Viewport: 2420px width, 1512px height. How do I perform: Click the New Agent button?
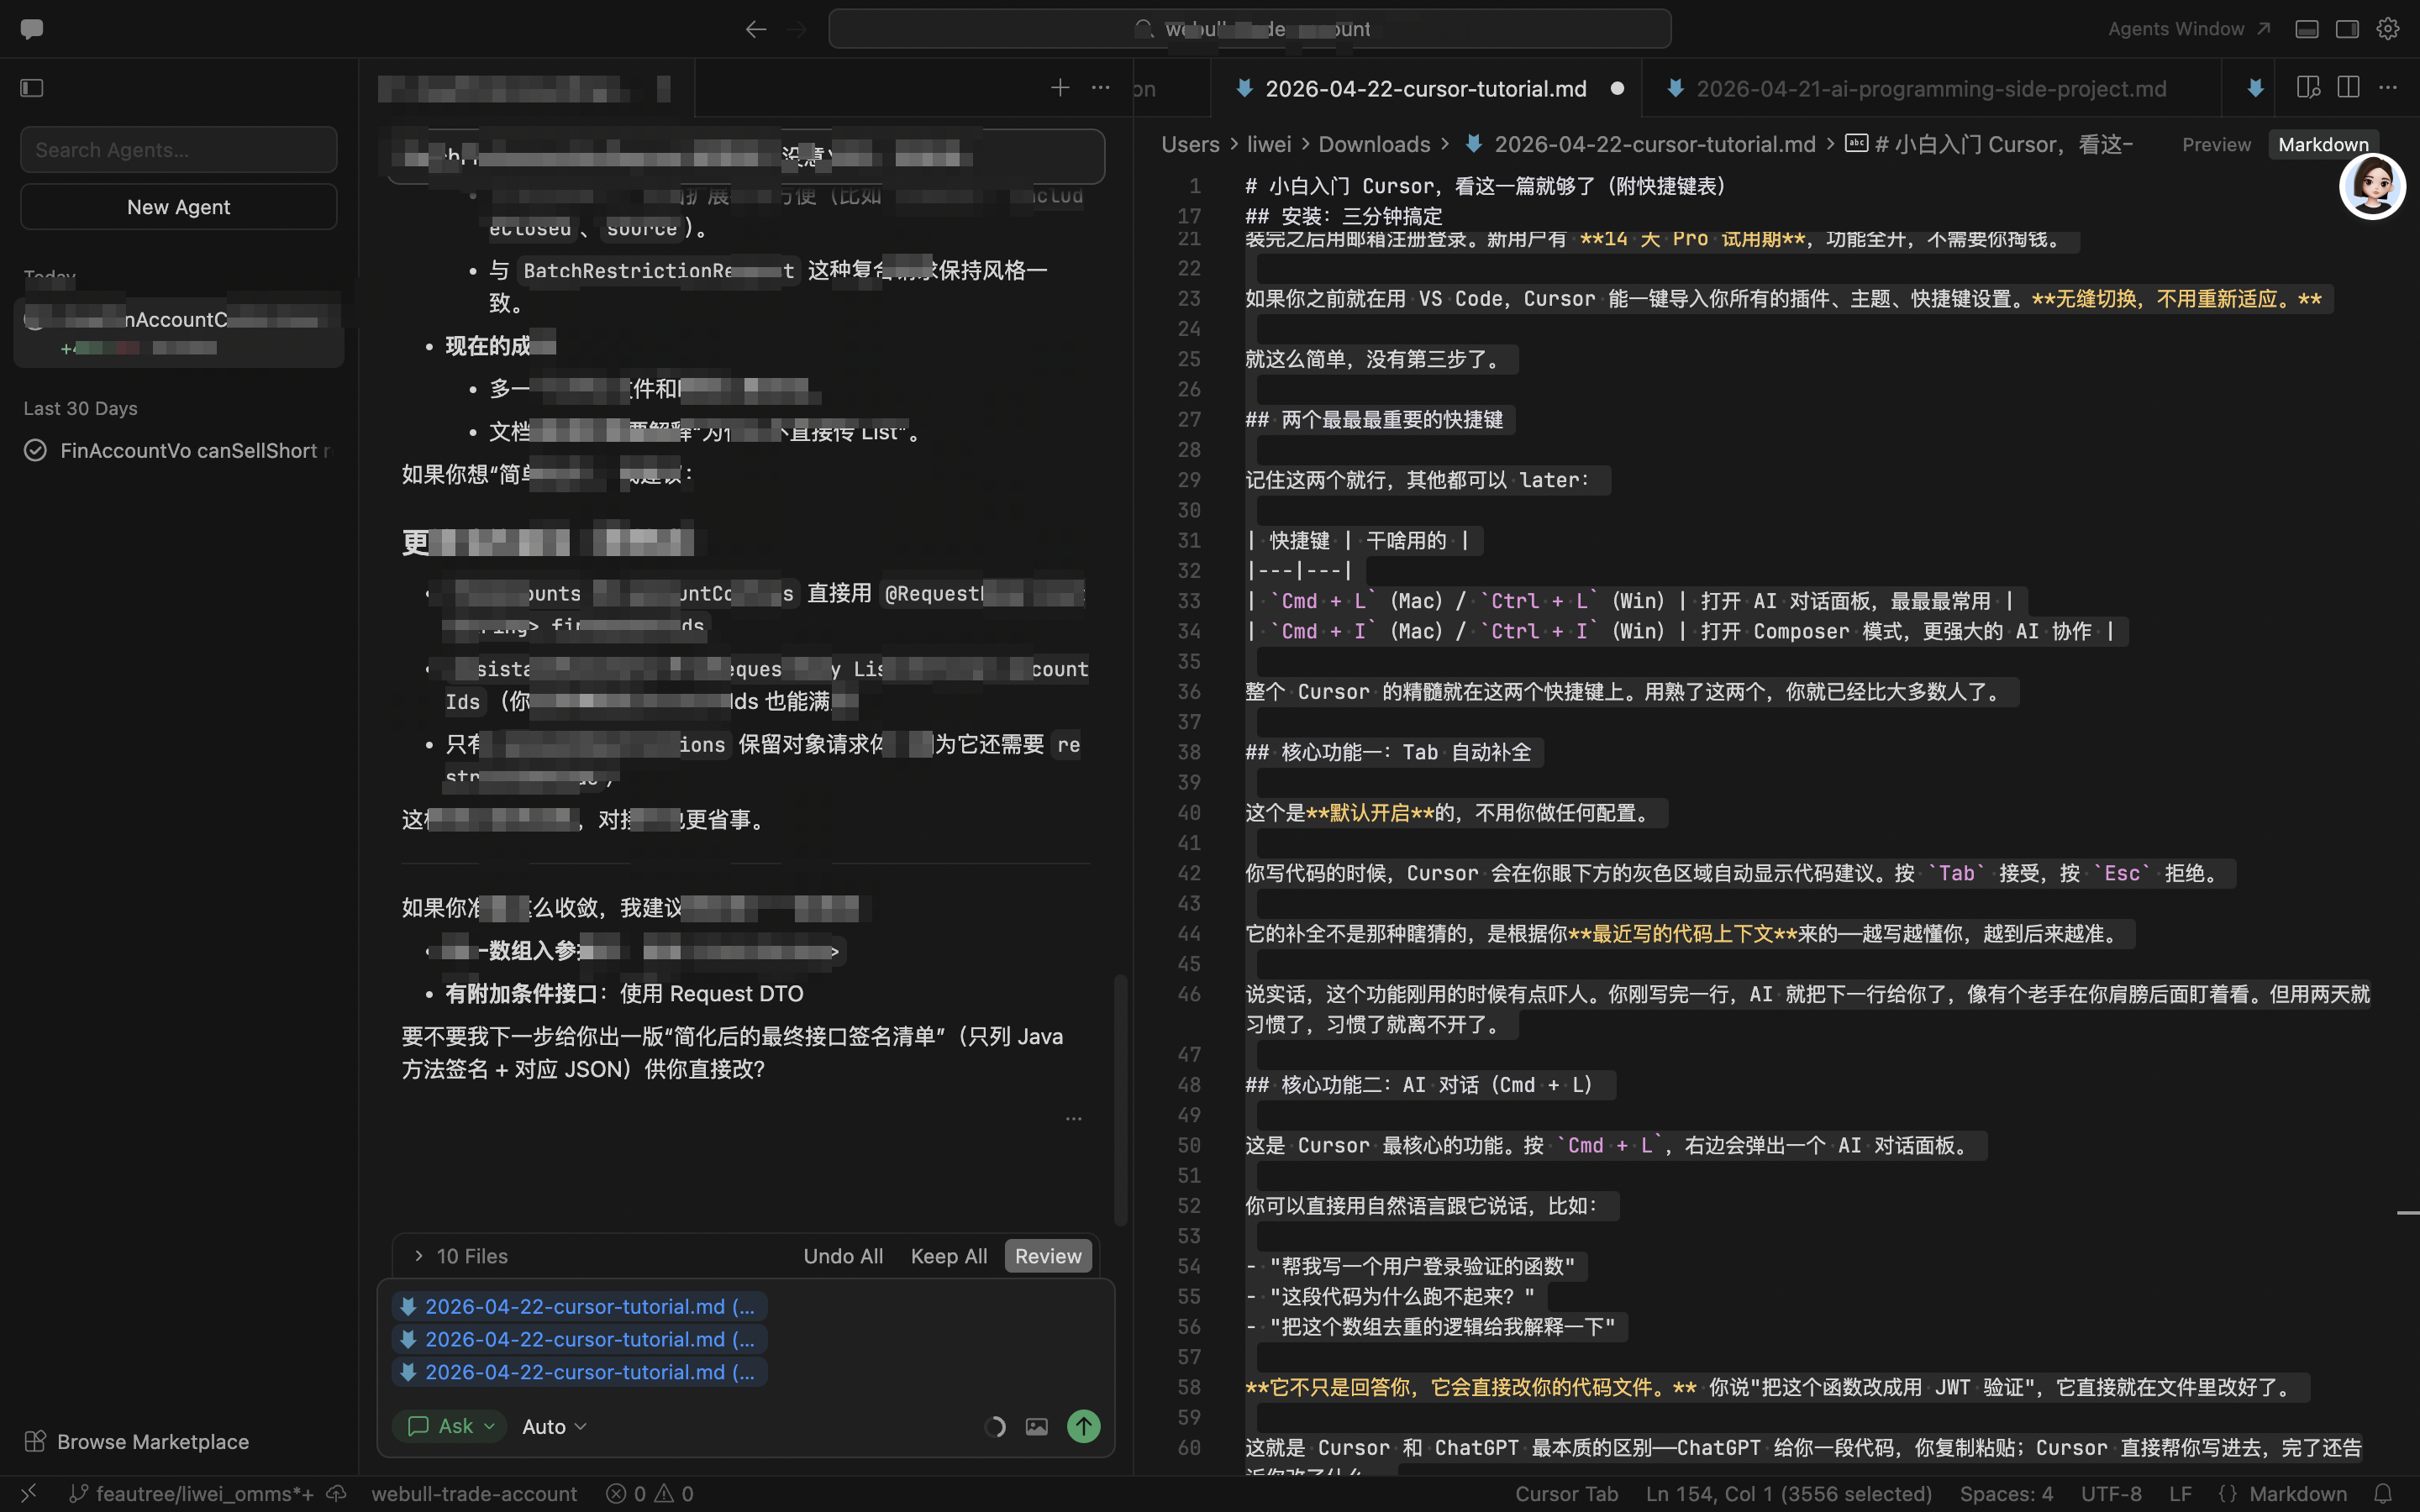point(179,207)
